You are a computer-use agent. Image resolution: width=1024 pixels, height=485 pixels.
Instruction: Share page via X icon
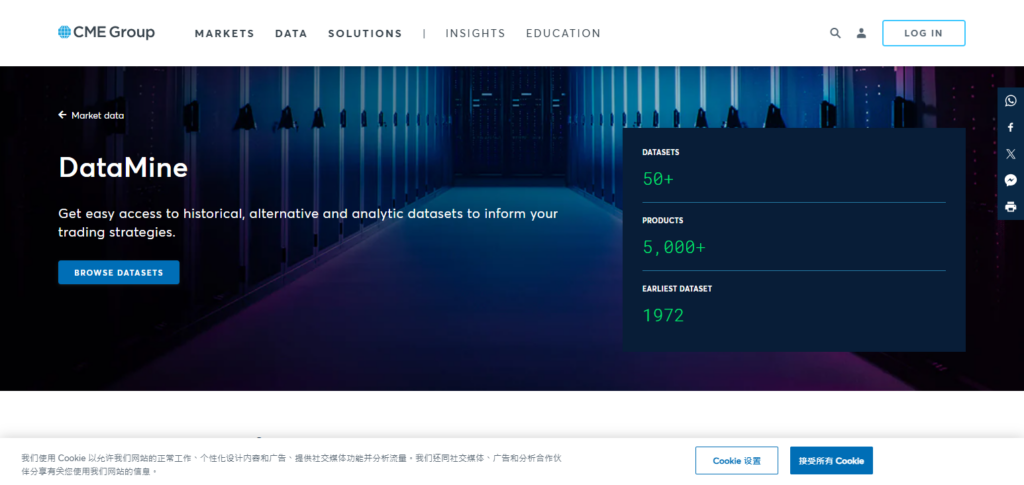[1011, 154]
